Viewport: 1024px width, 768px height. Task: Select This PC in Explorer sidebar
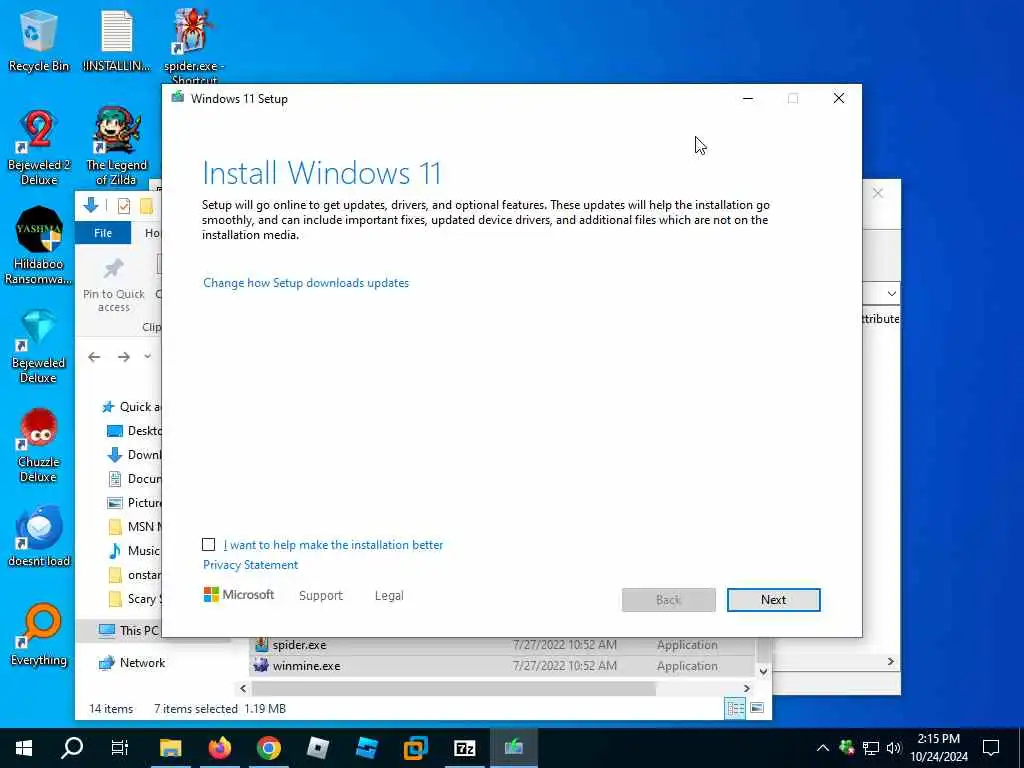(x=128, y=630)
